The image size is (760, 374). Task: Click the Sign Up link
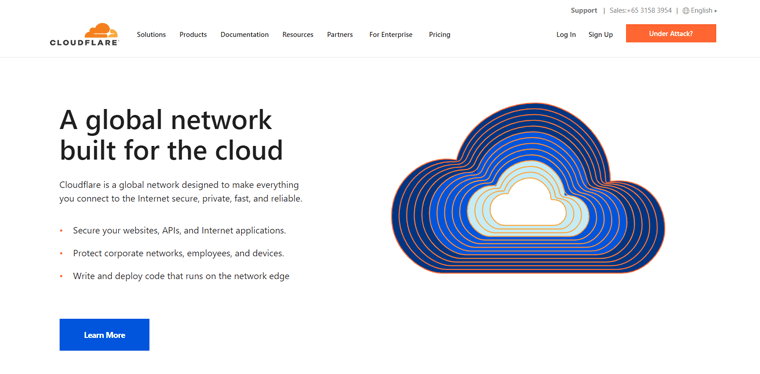click(601, 34)
